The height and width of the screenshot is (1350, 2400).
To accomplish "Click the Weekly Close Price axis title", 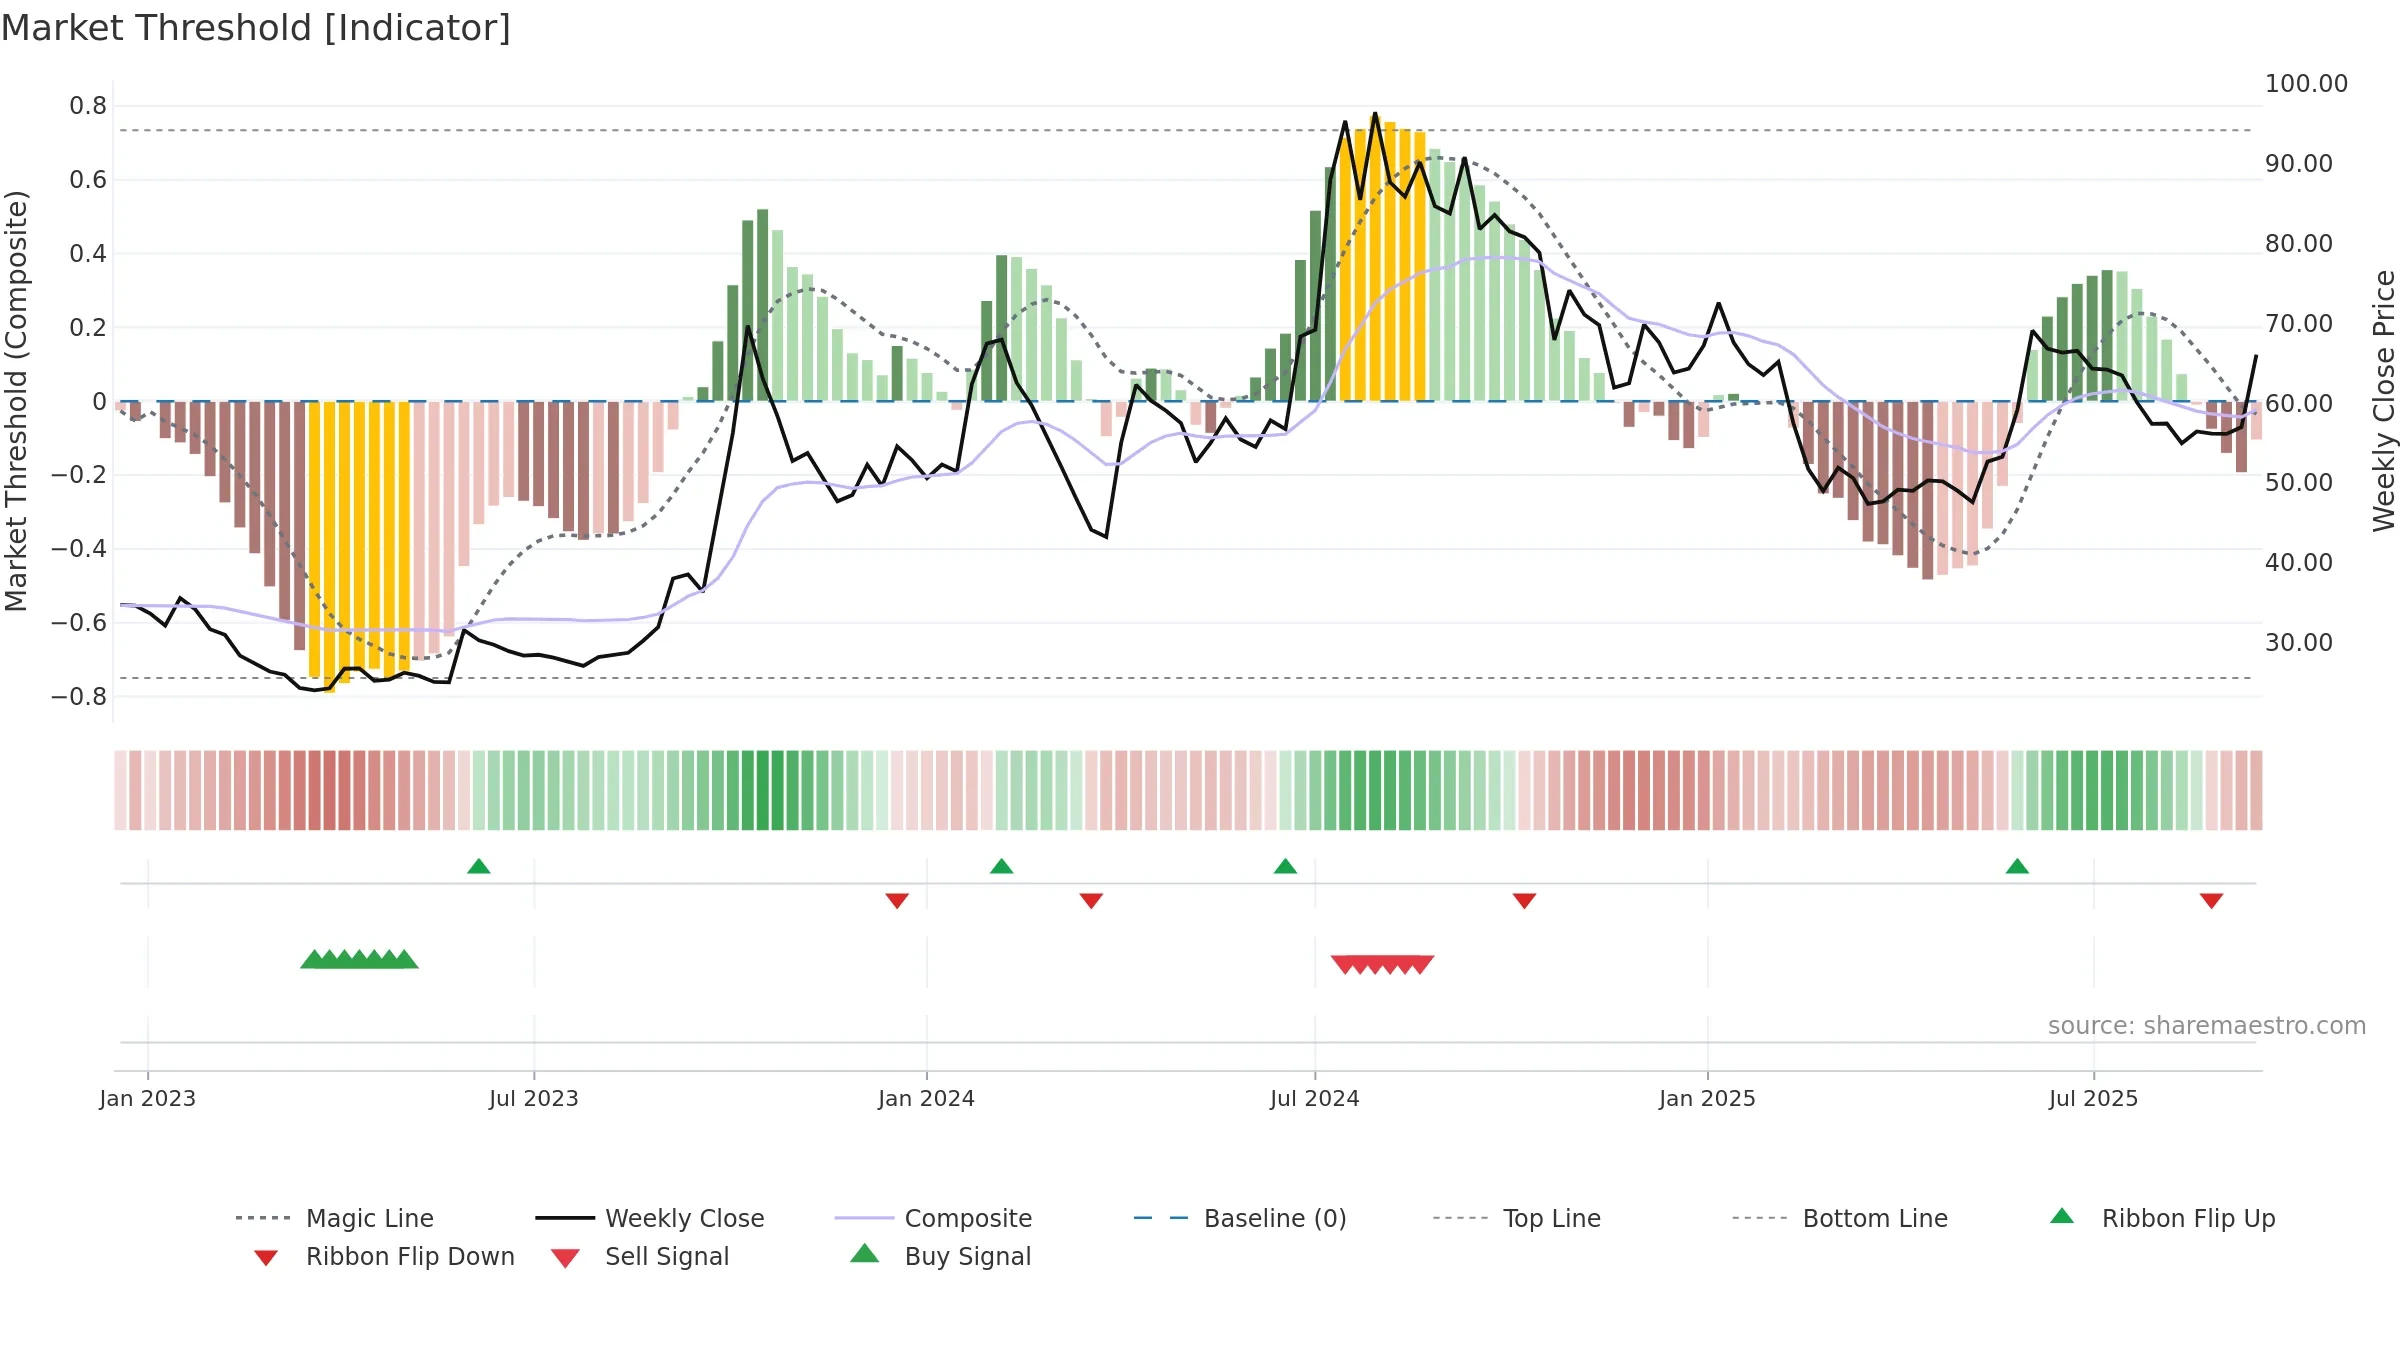I will [2384, 401].
